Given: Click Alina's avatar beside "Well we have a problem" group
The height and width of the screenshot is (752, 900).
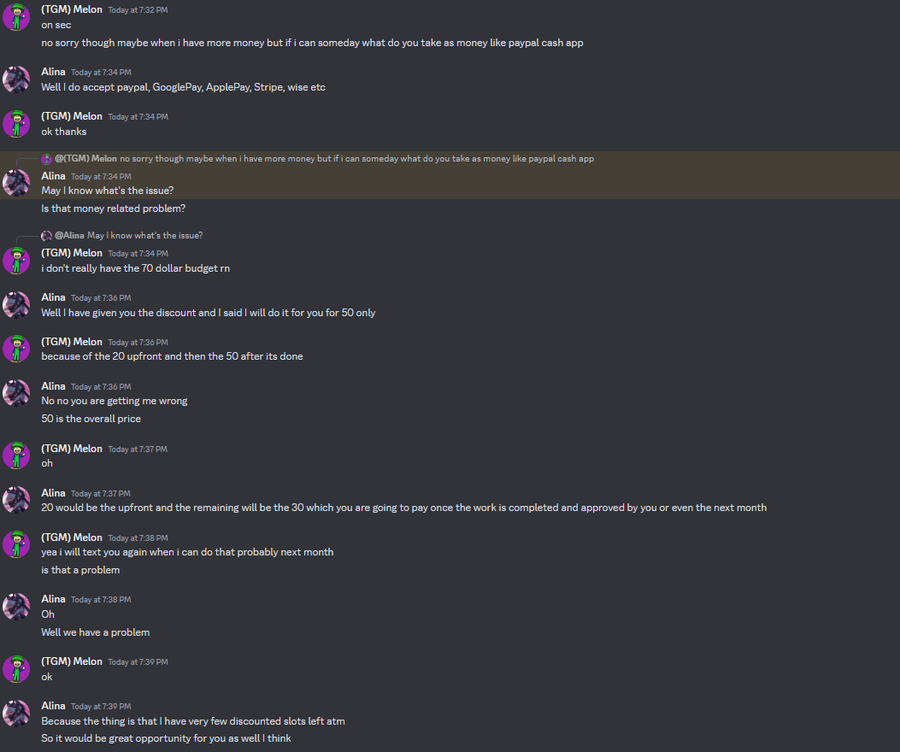Looking at the screenshot, I should 16,606.
